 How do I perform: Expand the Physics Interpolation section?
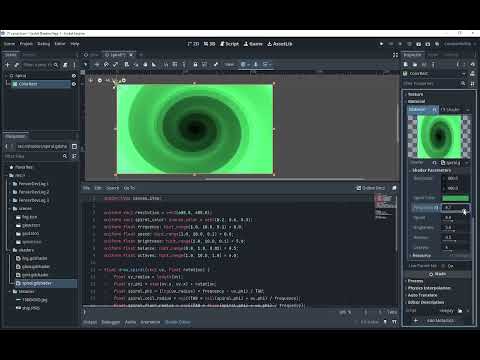429,288
